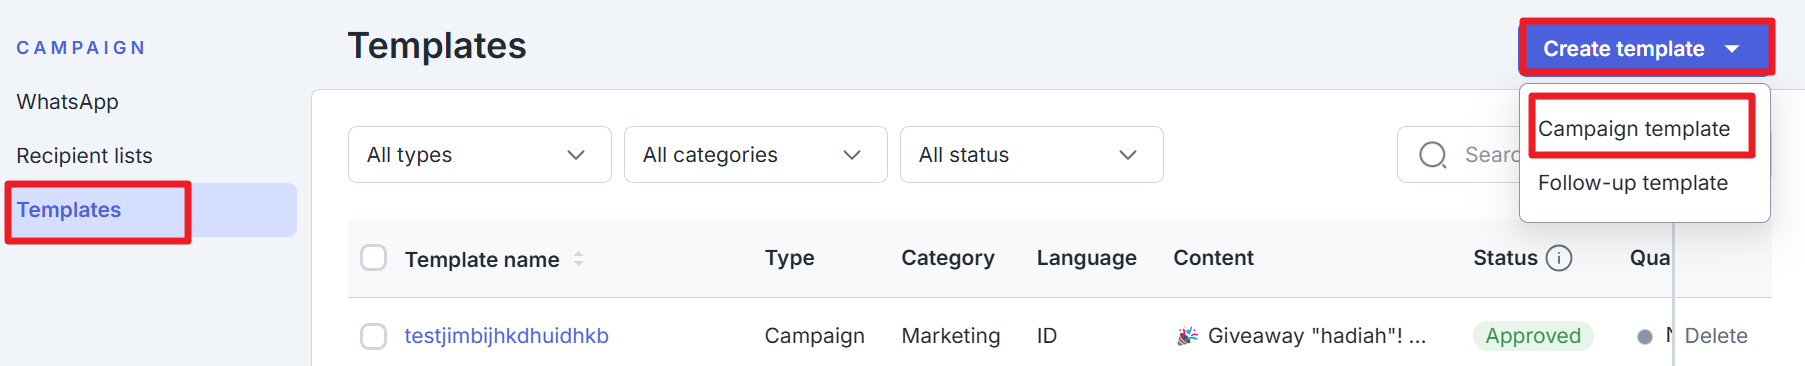
Task: Sort by Template name arrows icon
Action: click(578, 259)
